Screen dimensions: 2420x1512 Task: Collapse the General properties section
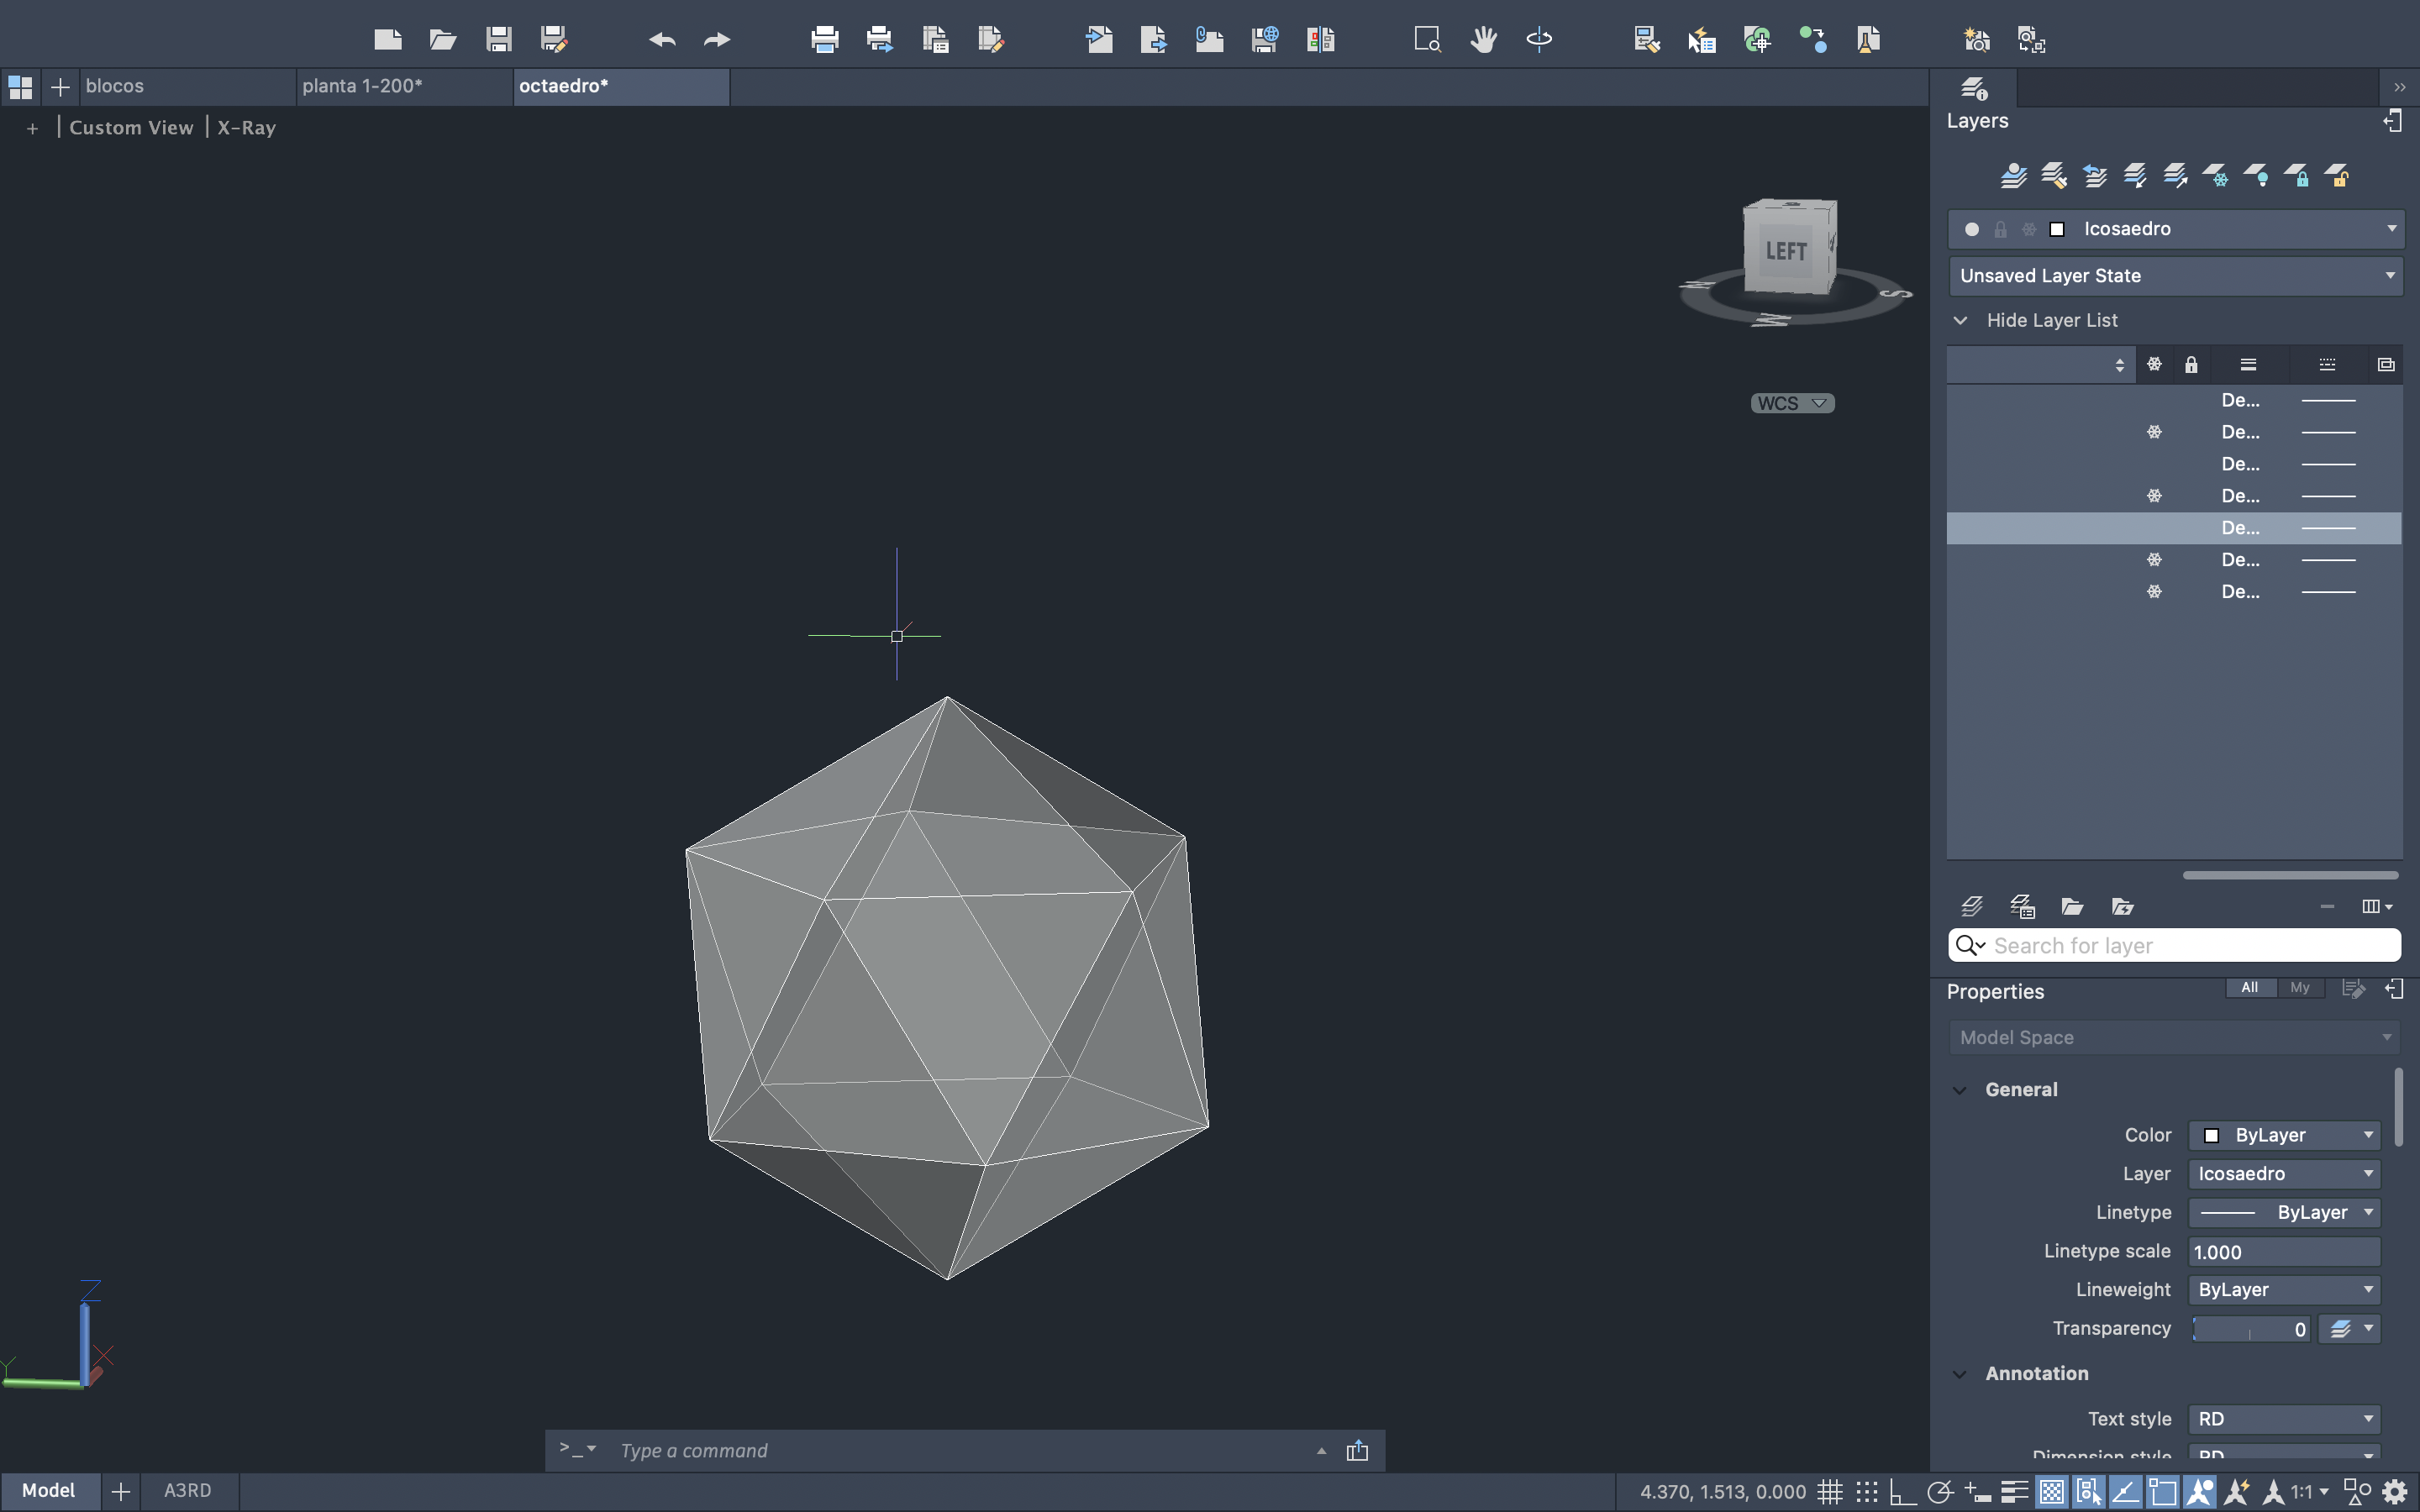tap(1960, 1090)
